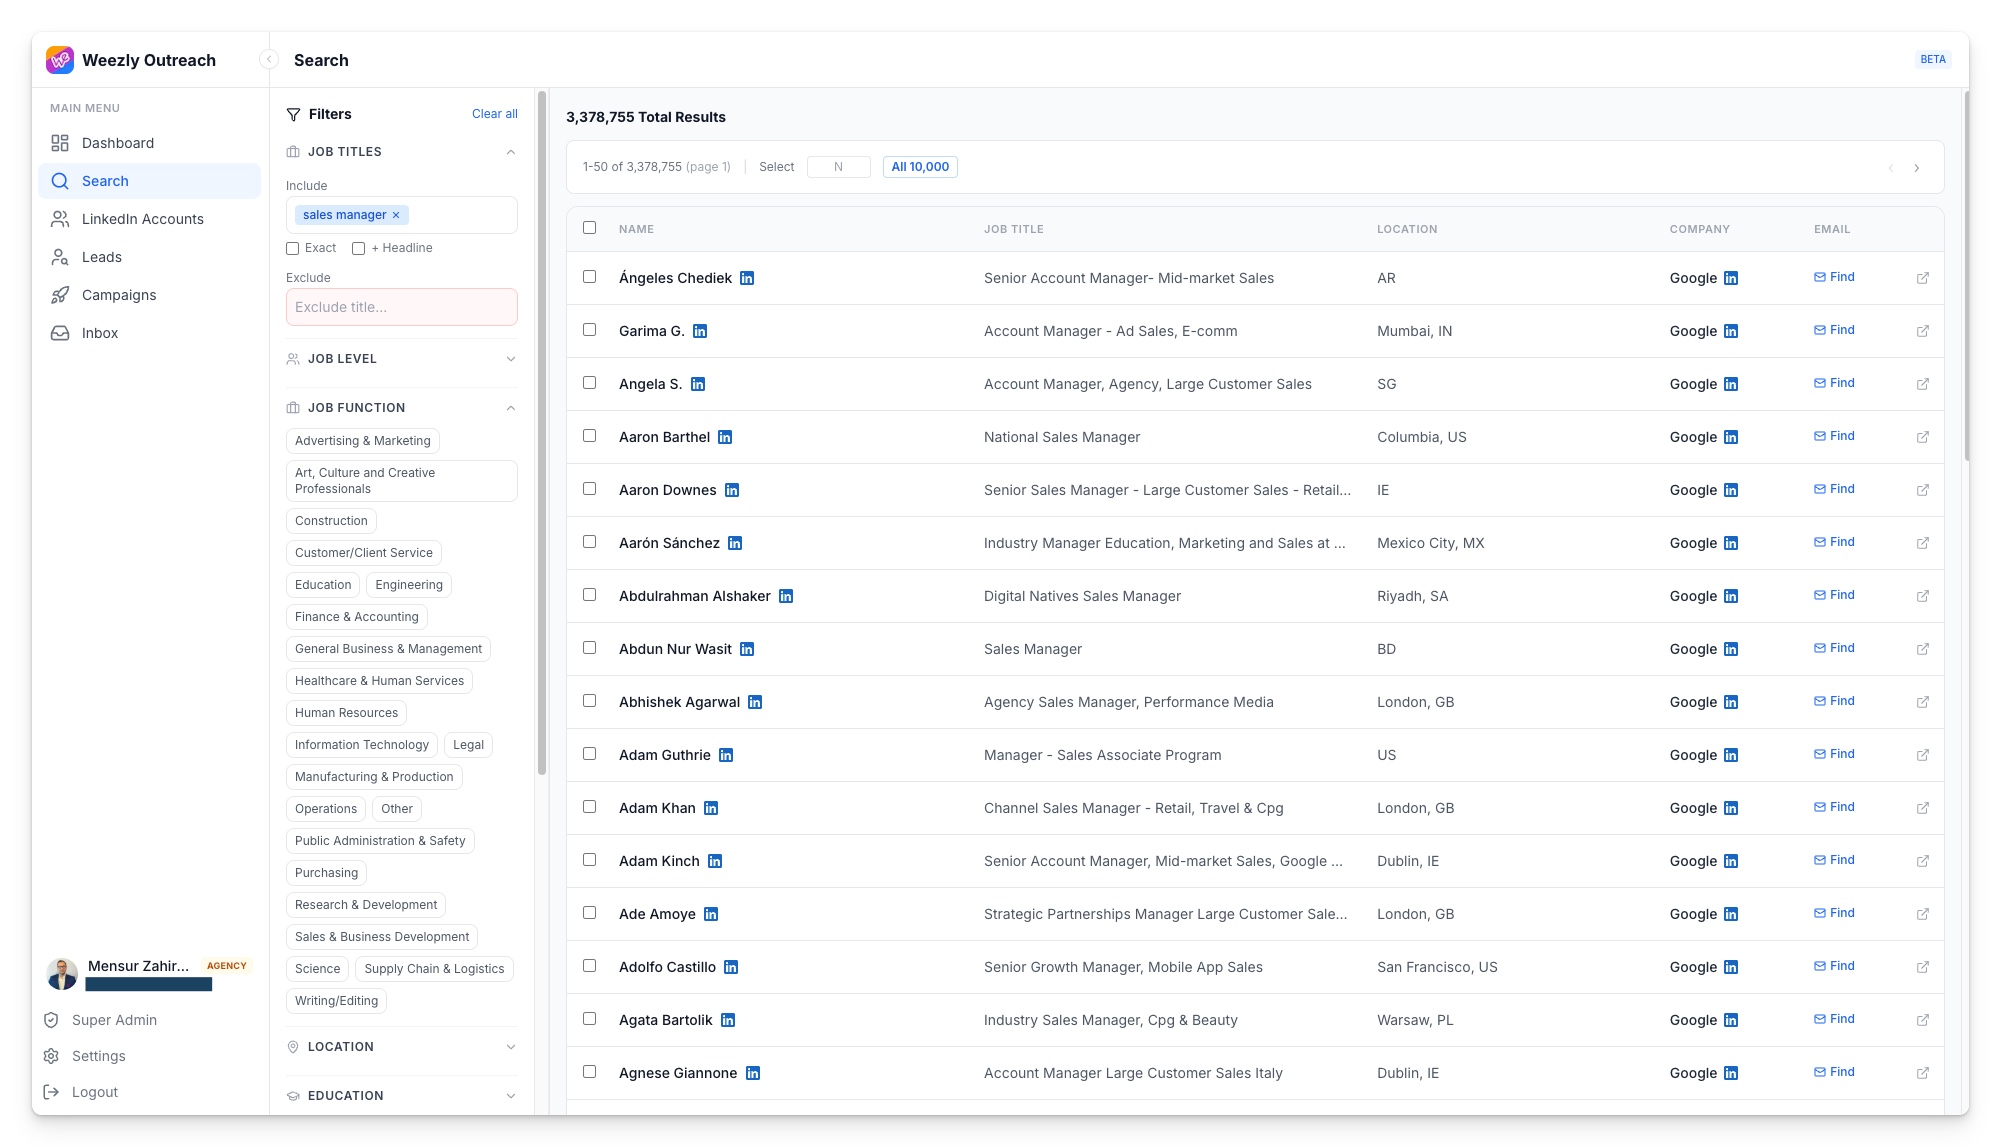Open Super Admin link
Viewport: 2001px width, 1147px height.
(100, 1020)
